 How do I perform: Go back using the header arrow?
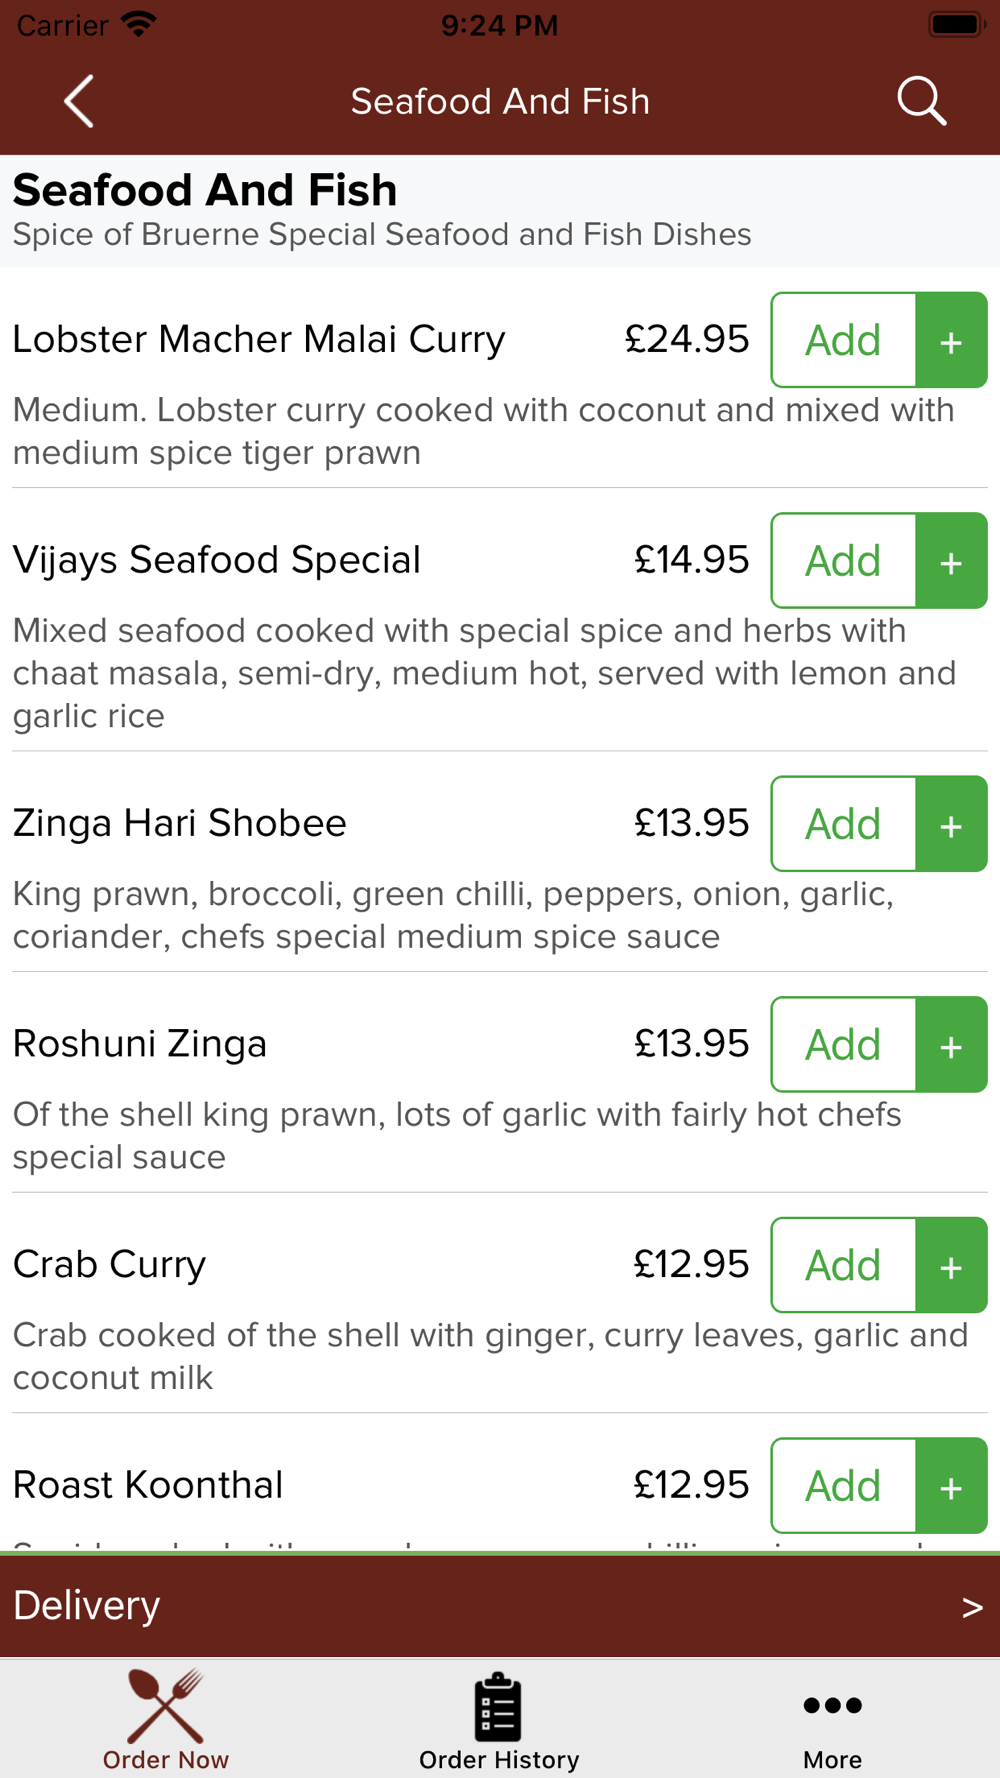79,101
